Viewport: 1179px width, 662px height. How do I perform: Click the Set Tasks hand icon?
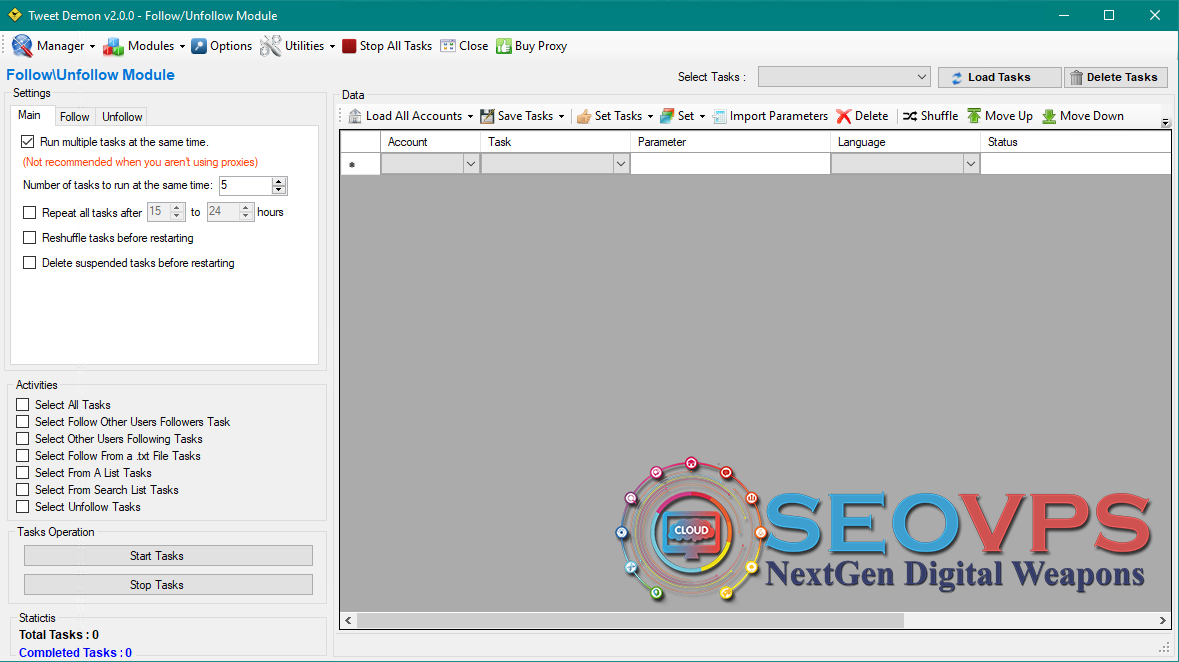tap(583, 116)
